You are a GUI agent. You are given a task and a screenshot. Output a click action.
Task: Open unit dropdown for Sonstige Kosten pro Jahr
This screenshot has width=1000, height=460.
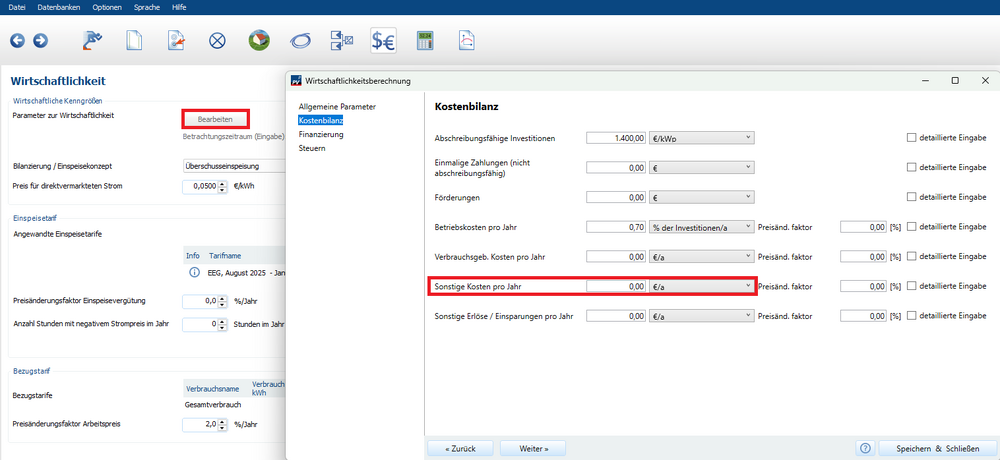point(701,287)
